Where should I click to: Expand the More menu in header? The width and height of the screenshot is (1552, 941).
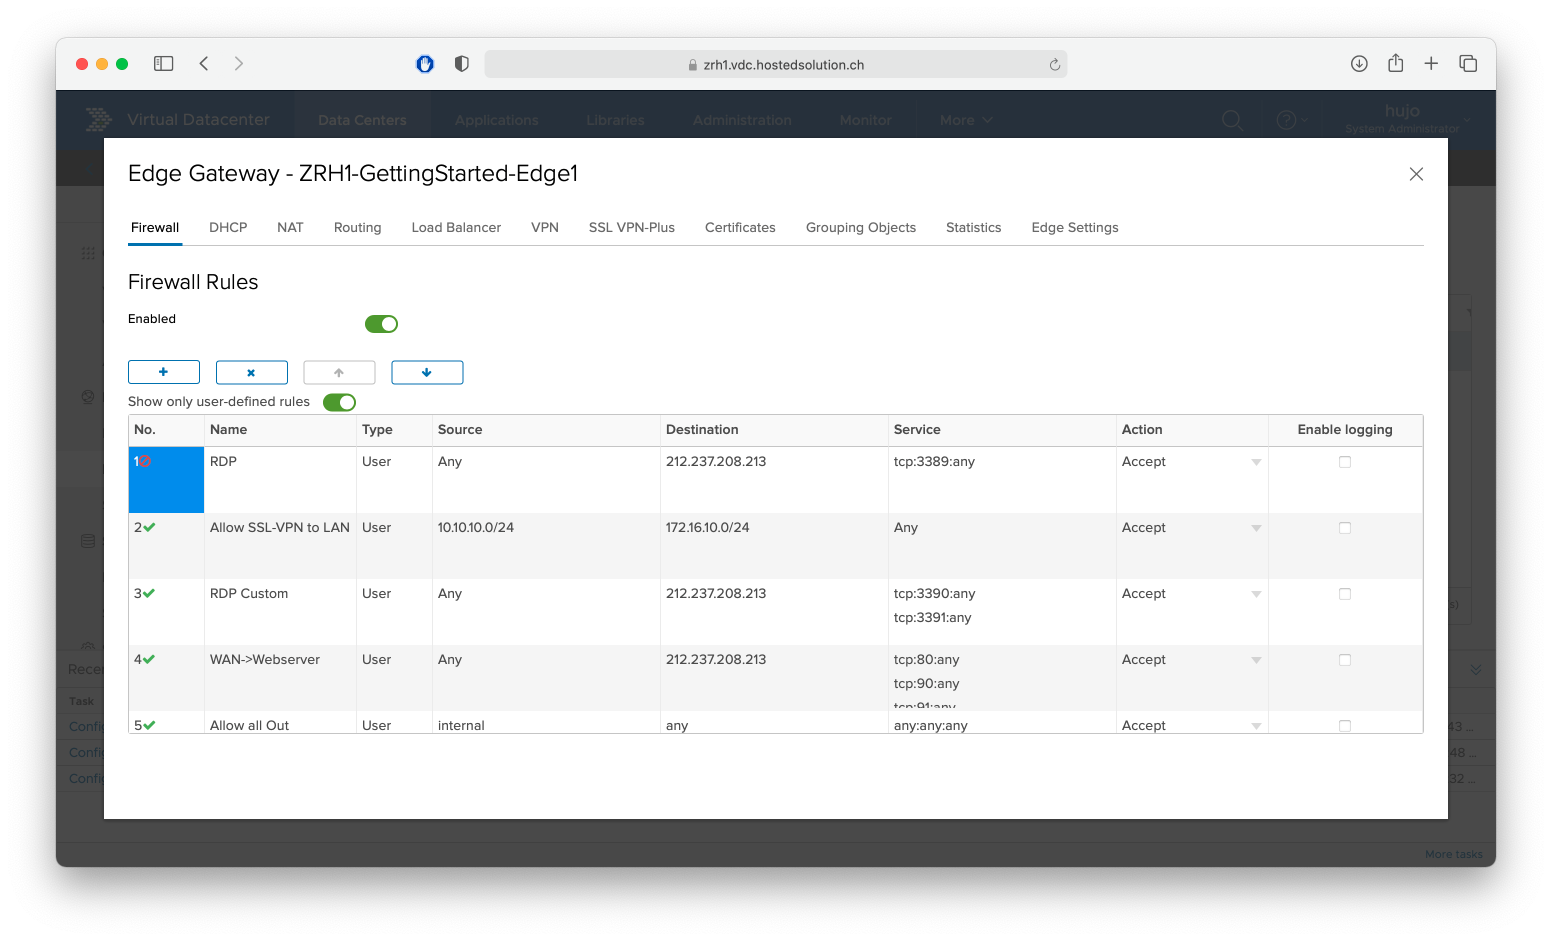click(966, 120)
